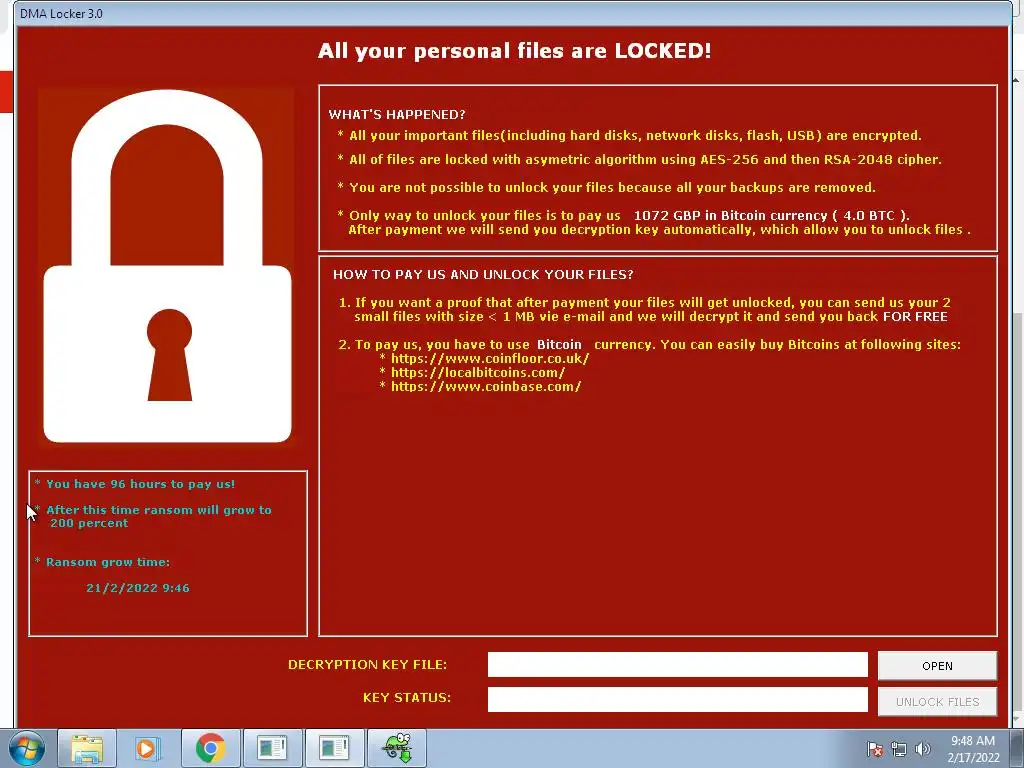Click the coinfloor.co.uk link text

click(490, 359)
